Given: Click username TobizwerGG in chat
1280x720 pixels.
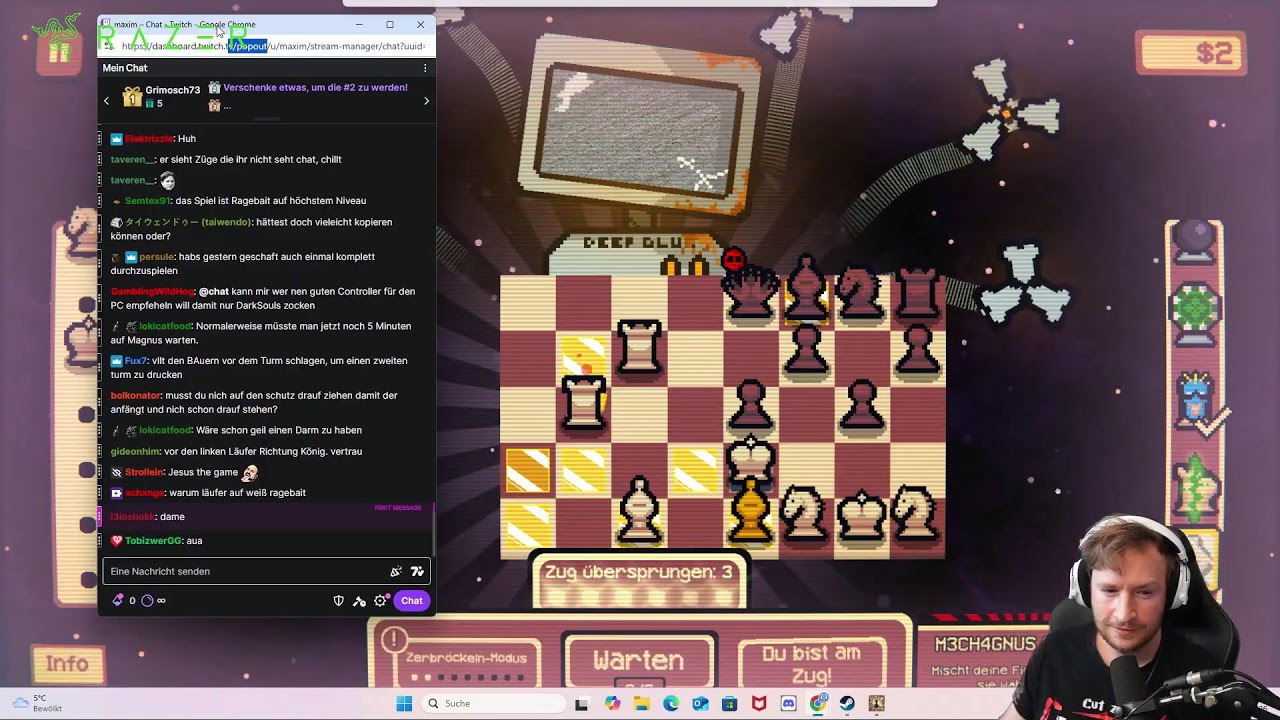Looking at the screenshot, I should pos(153,540).
